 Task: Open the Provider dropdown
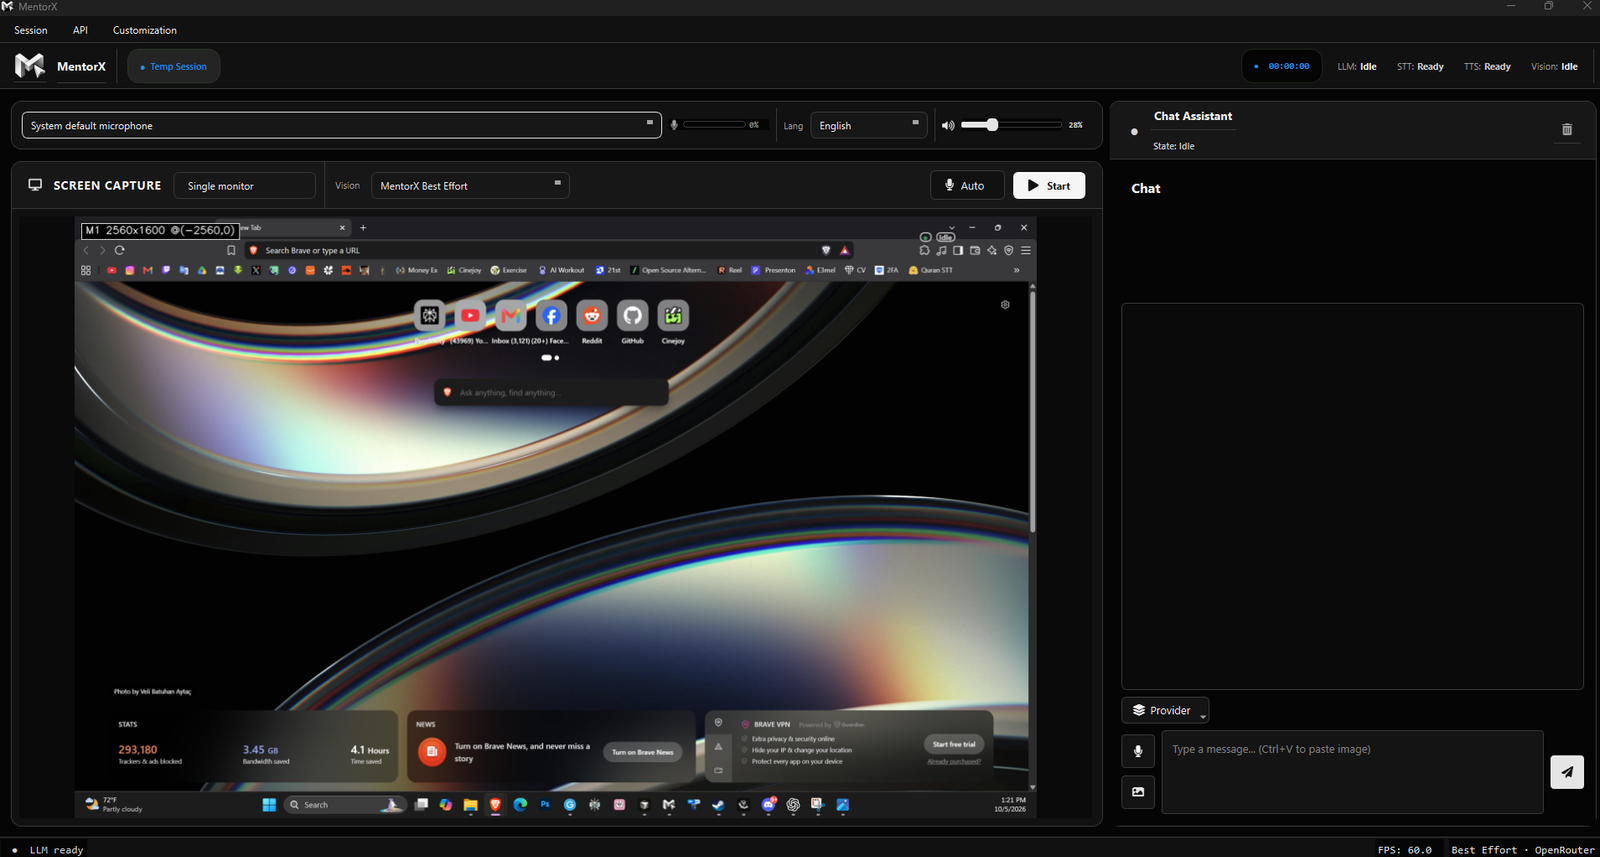1165,710
